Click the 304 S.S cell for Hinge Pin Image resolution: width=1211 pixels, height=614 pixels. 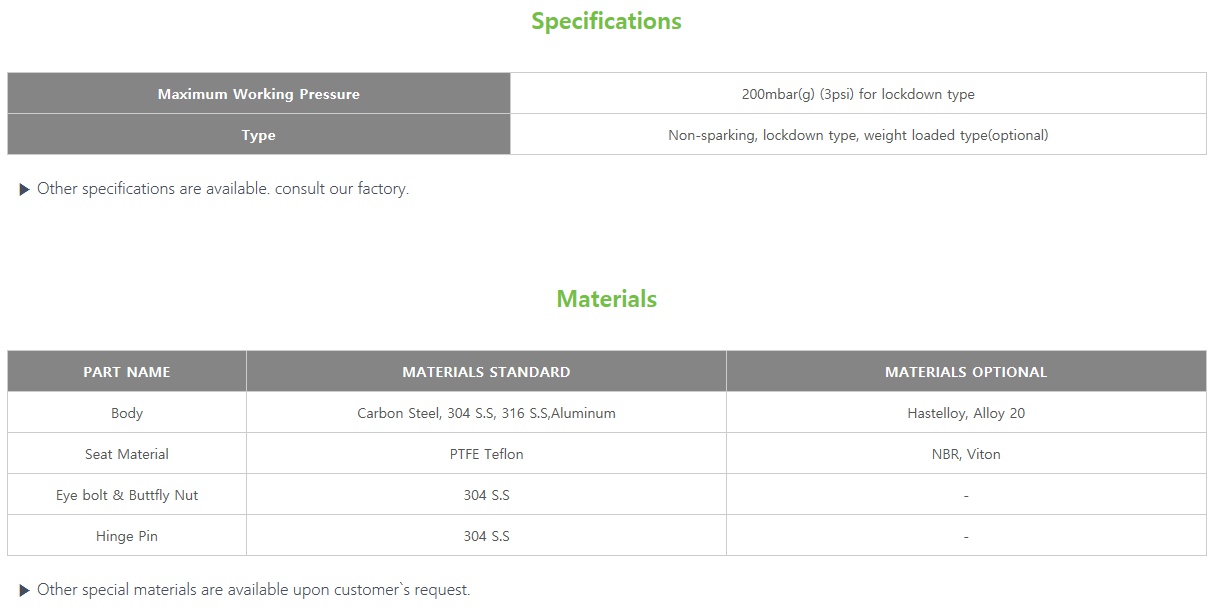click(x=486, y=536)
